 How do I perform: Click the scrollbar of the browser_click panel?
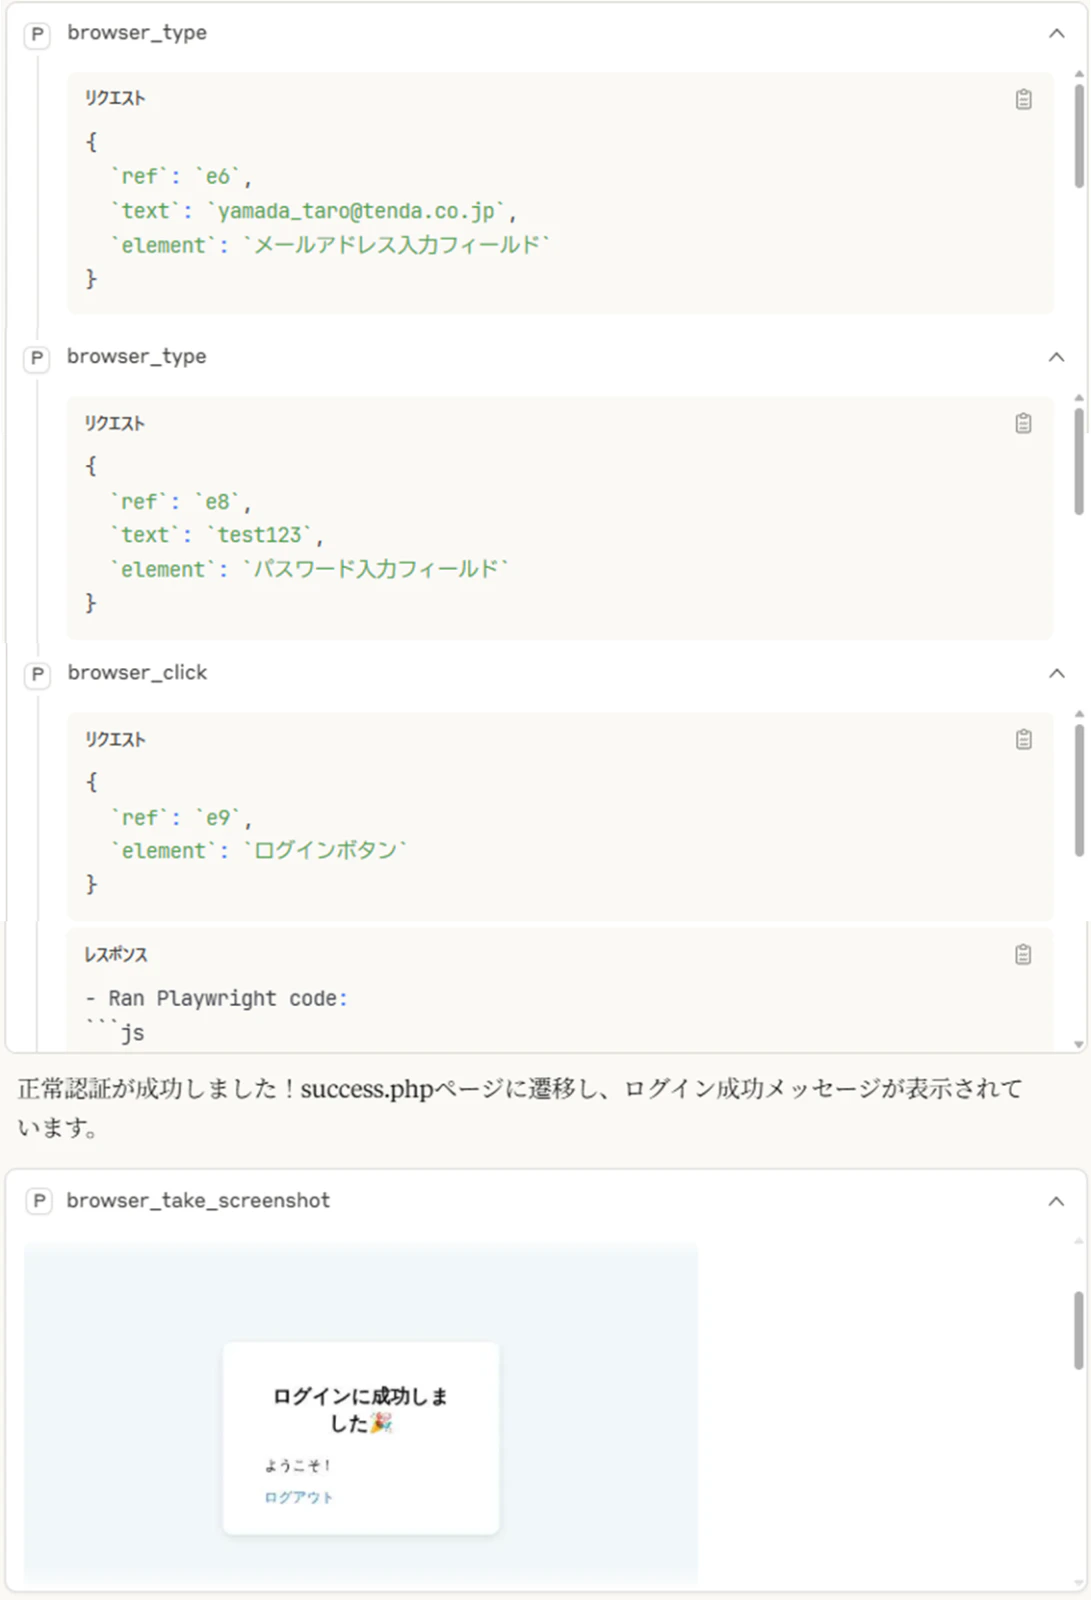click(1079, 790)
